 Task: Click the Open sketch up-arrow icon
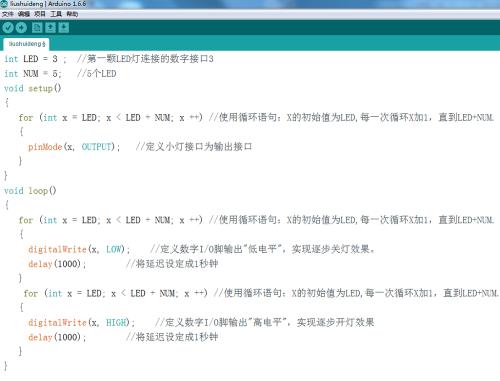click(x=50, y=28)
